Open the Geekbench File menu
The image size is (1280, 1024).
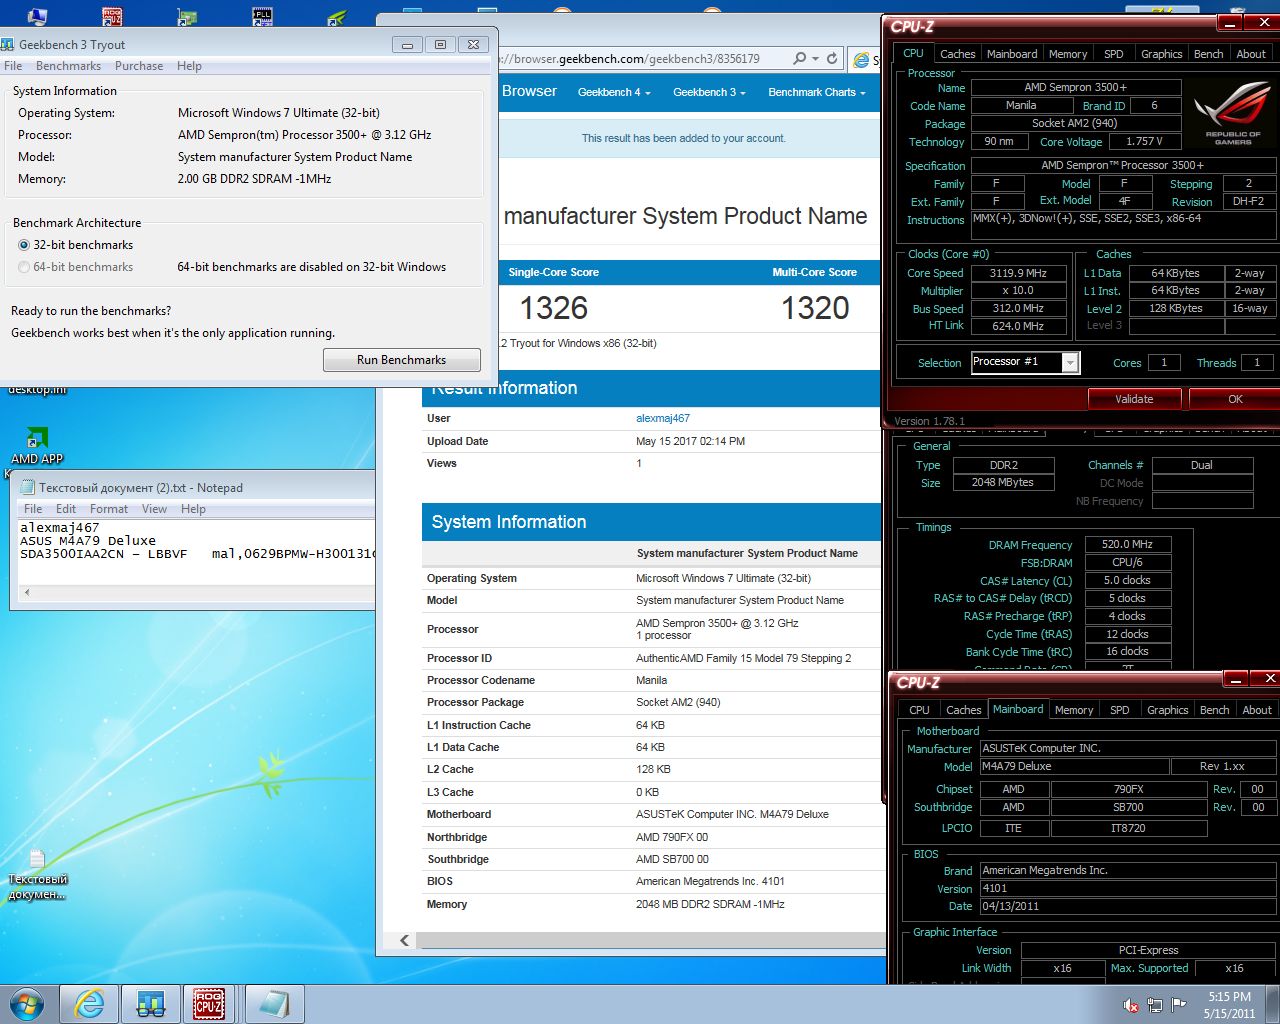[x=13, y=66]
